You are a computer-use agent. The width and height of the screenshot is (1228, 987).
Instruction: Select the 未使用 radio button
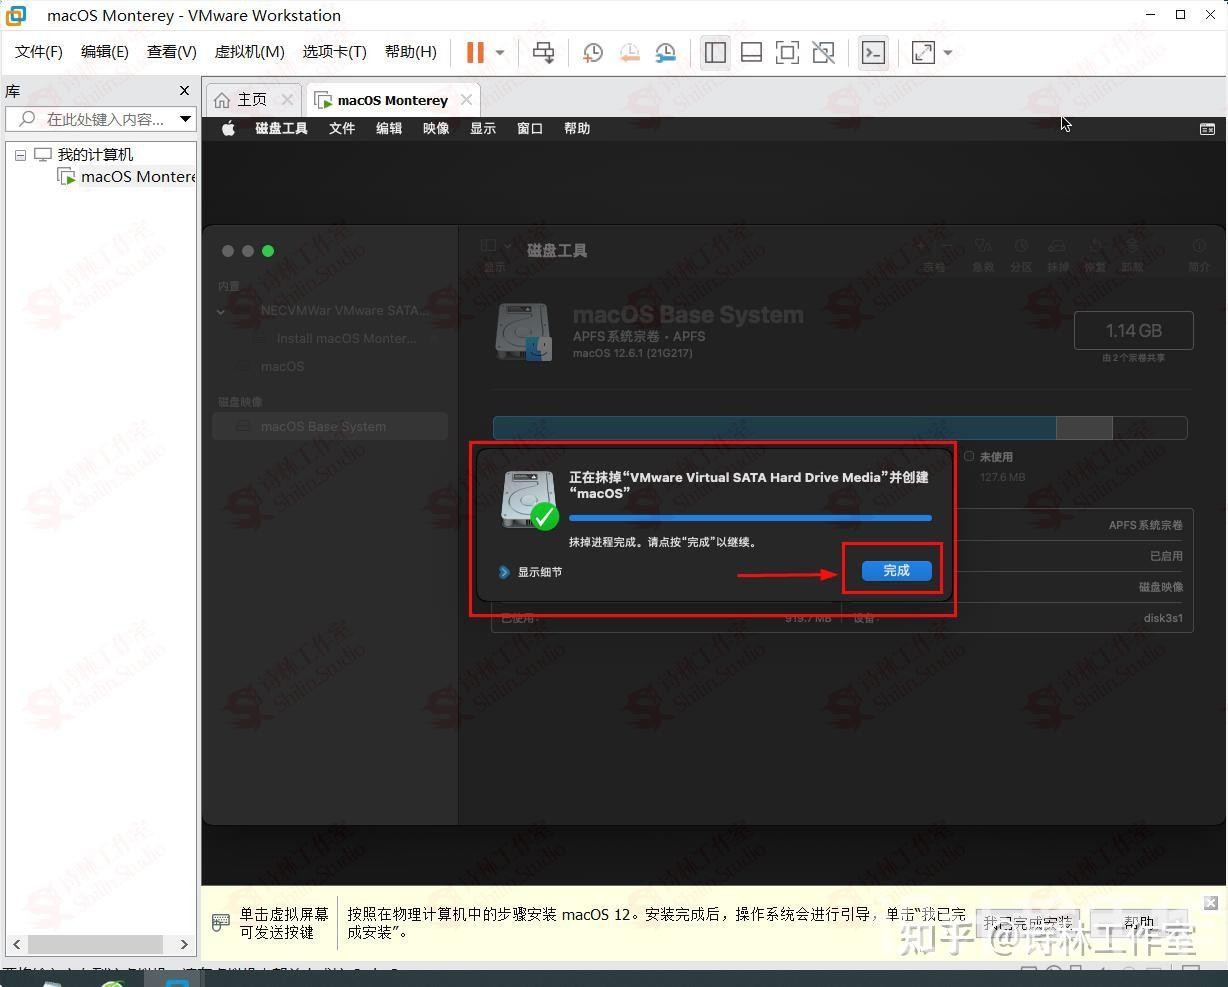point(968,456)
